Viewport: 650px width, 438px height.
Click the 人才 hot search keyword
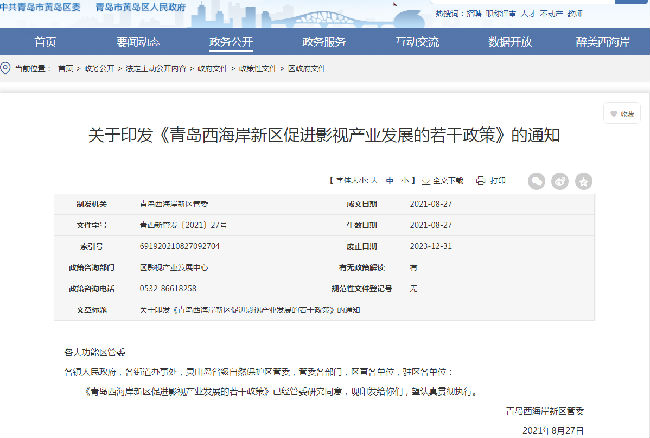528,13
